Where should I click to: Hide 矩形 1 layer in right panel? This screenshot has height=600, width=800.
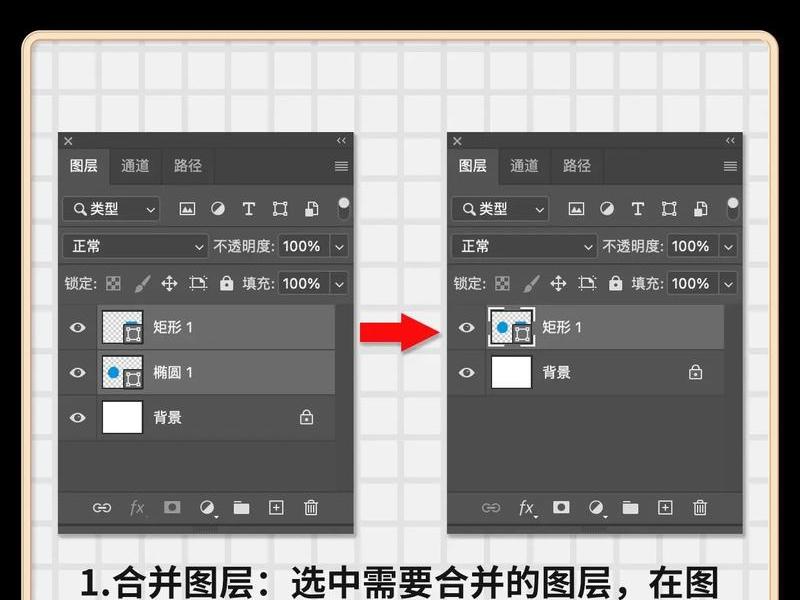pos(466,328)
